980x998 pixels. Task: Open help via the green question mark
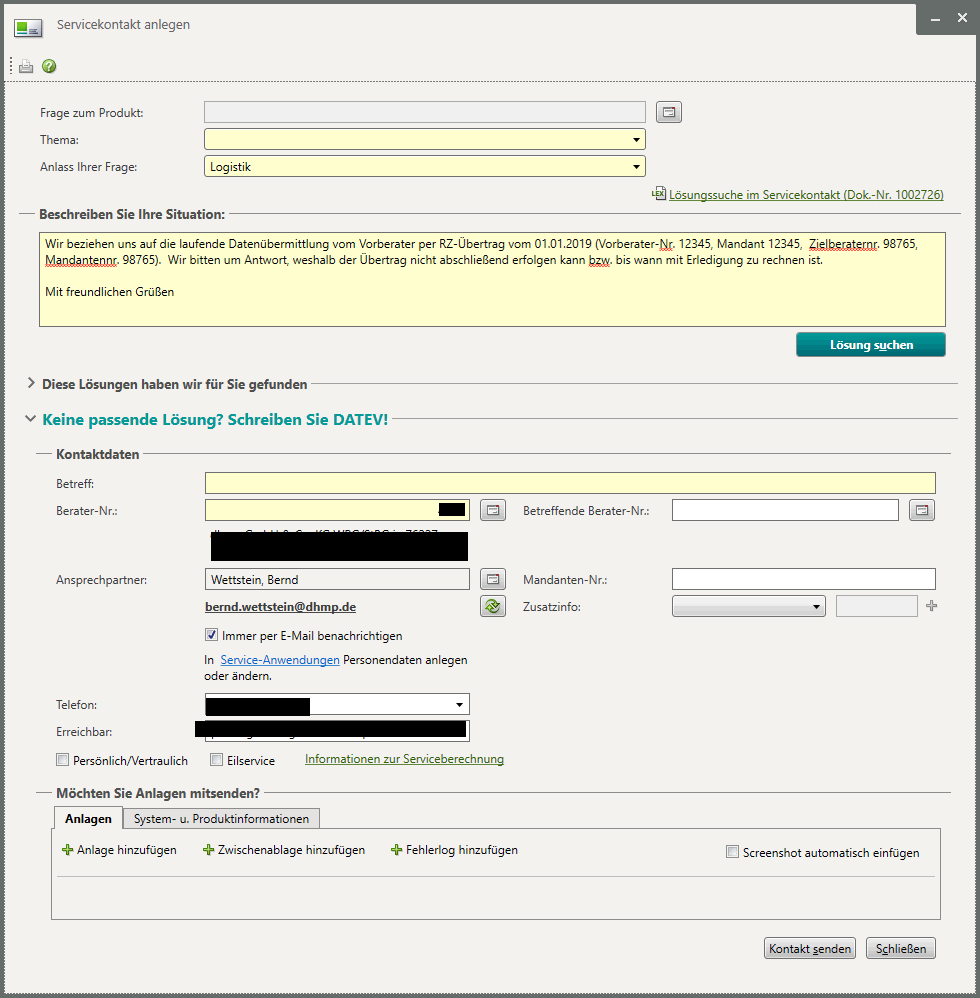tap(49, 66)
